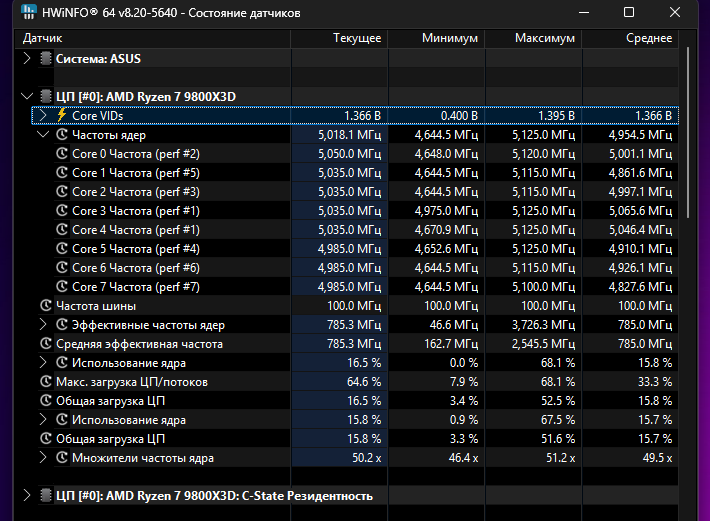
Task: Click the 162.7 МГц minimum value
Action: (451, 344)
